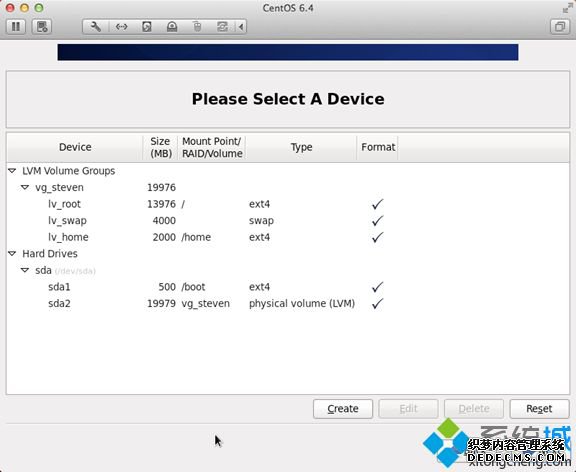Click the CD/DVD drive toolbar icon
This screenshot has width=576, height=472.
click(x=172, y=26)
